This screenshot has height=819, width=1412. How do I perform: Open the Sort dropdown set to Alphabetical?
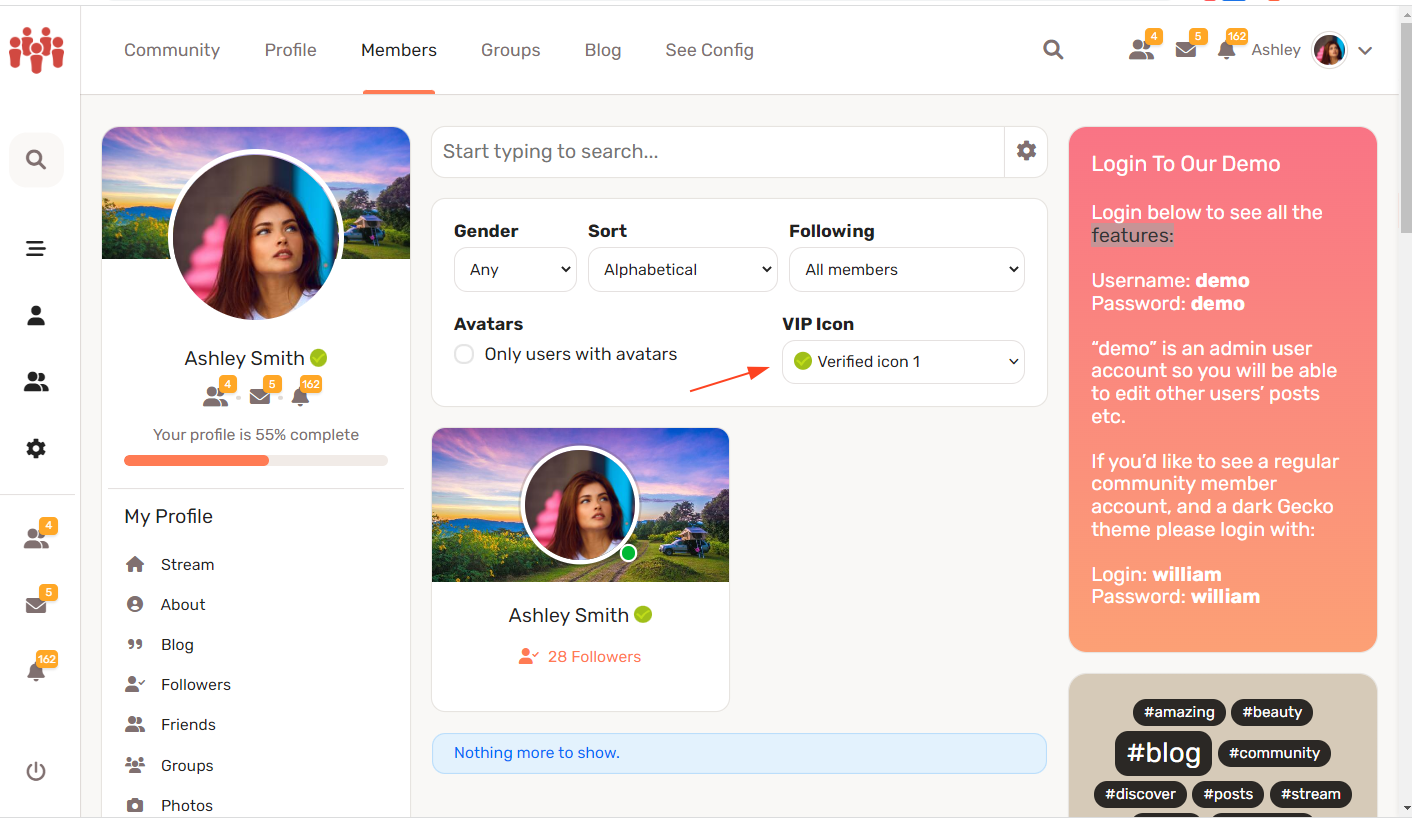click(682, 269)
